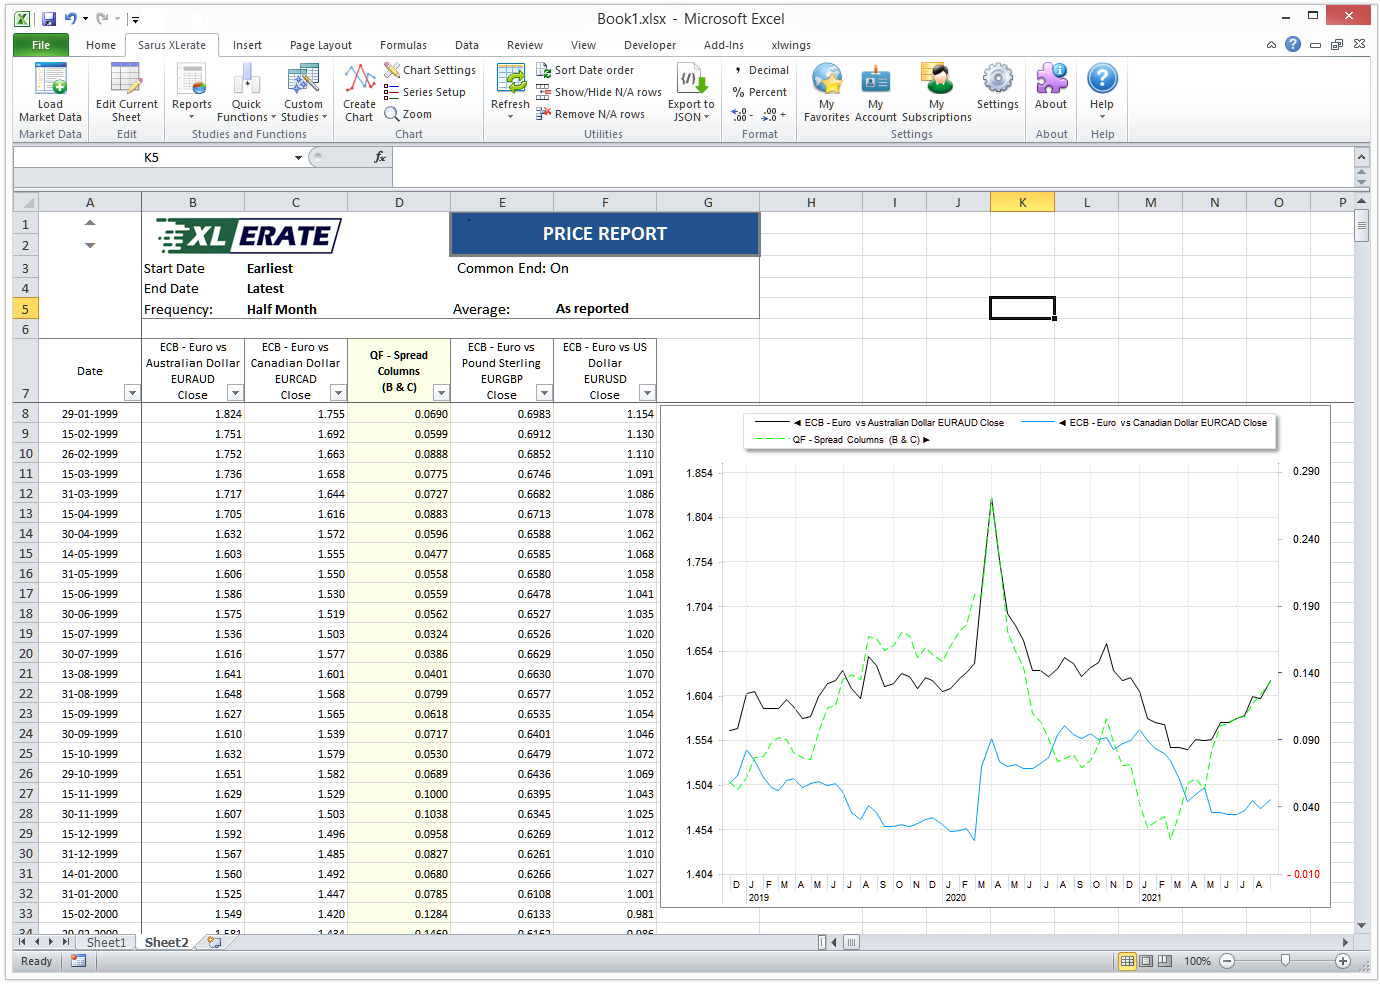This screenshot has height=984, width=1380.
Task: Switch to Page Layout view in status bar
Action: click(1146, 961)
